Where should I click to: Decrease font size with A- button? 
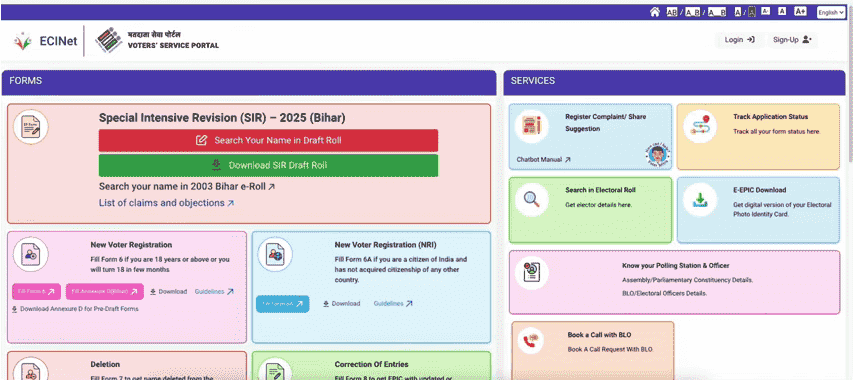pyautogui.click(x=765, y=11)
